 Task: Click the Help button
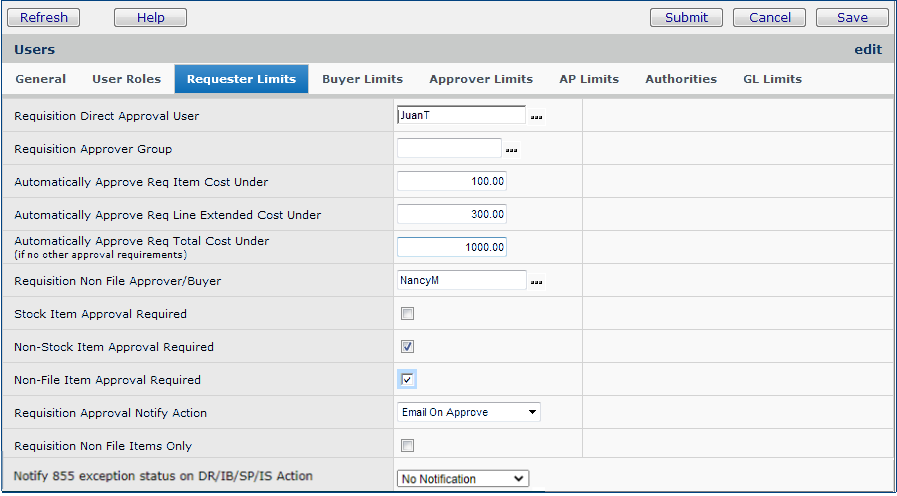click(x=150, y=18)
